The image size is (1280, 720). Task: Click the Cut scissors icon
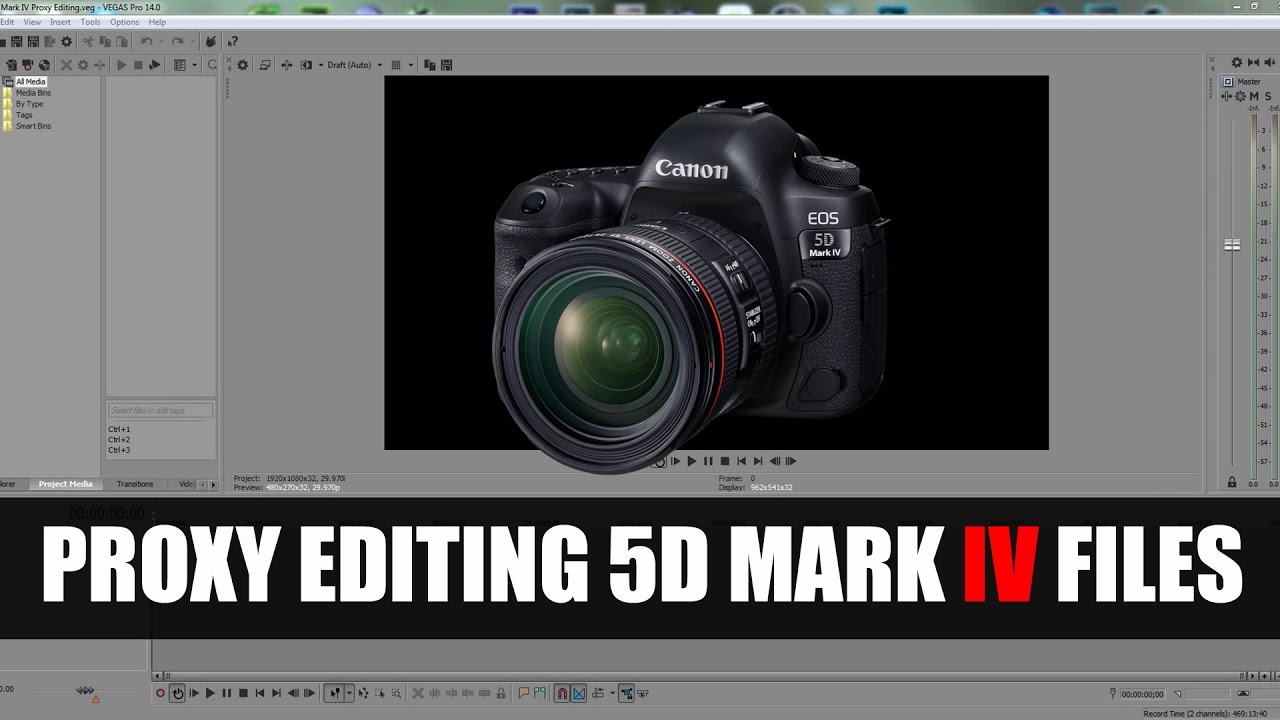(88, 42)
